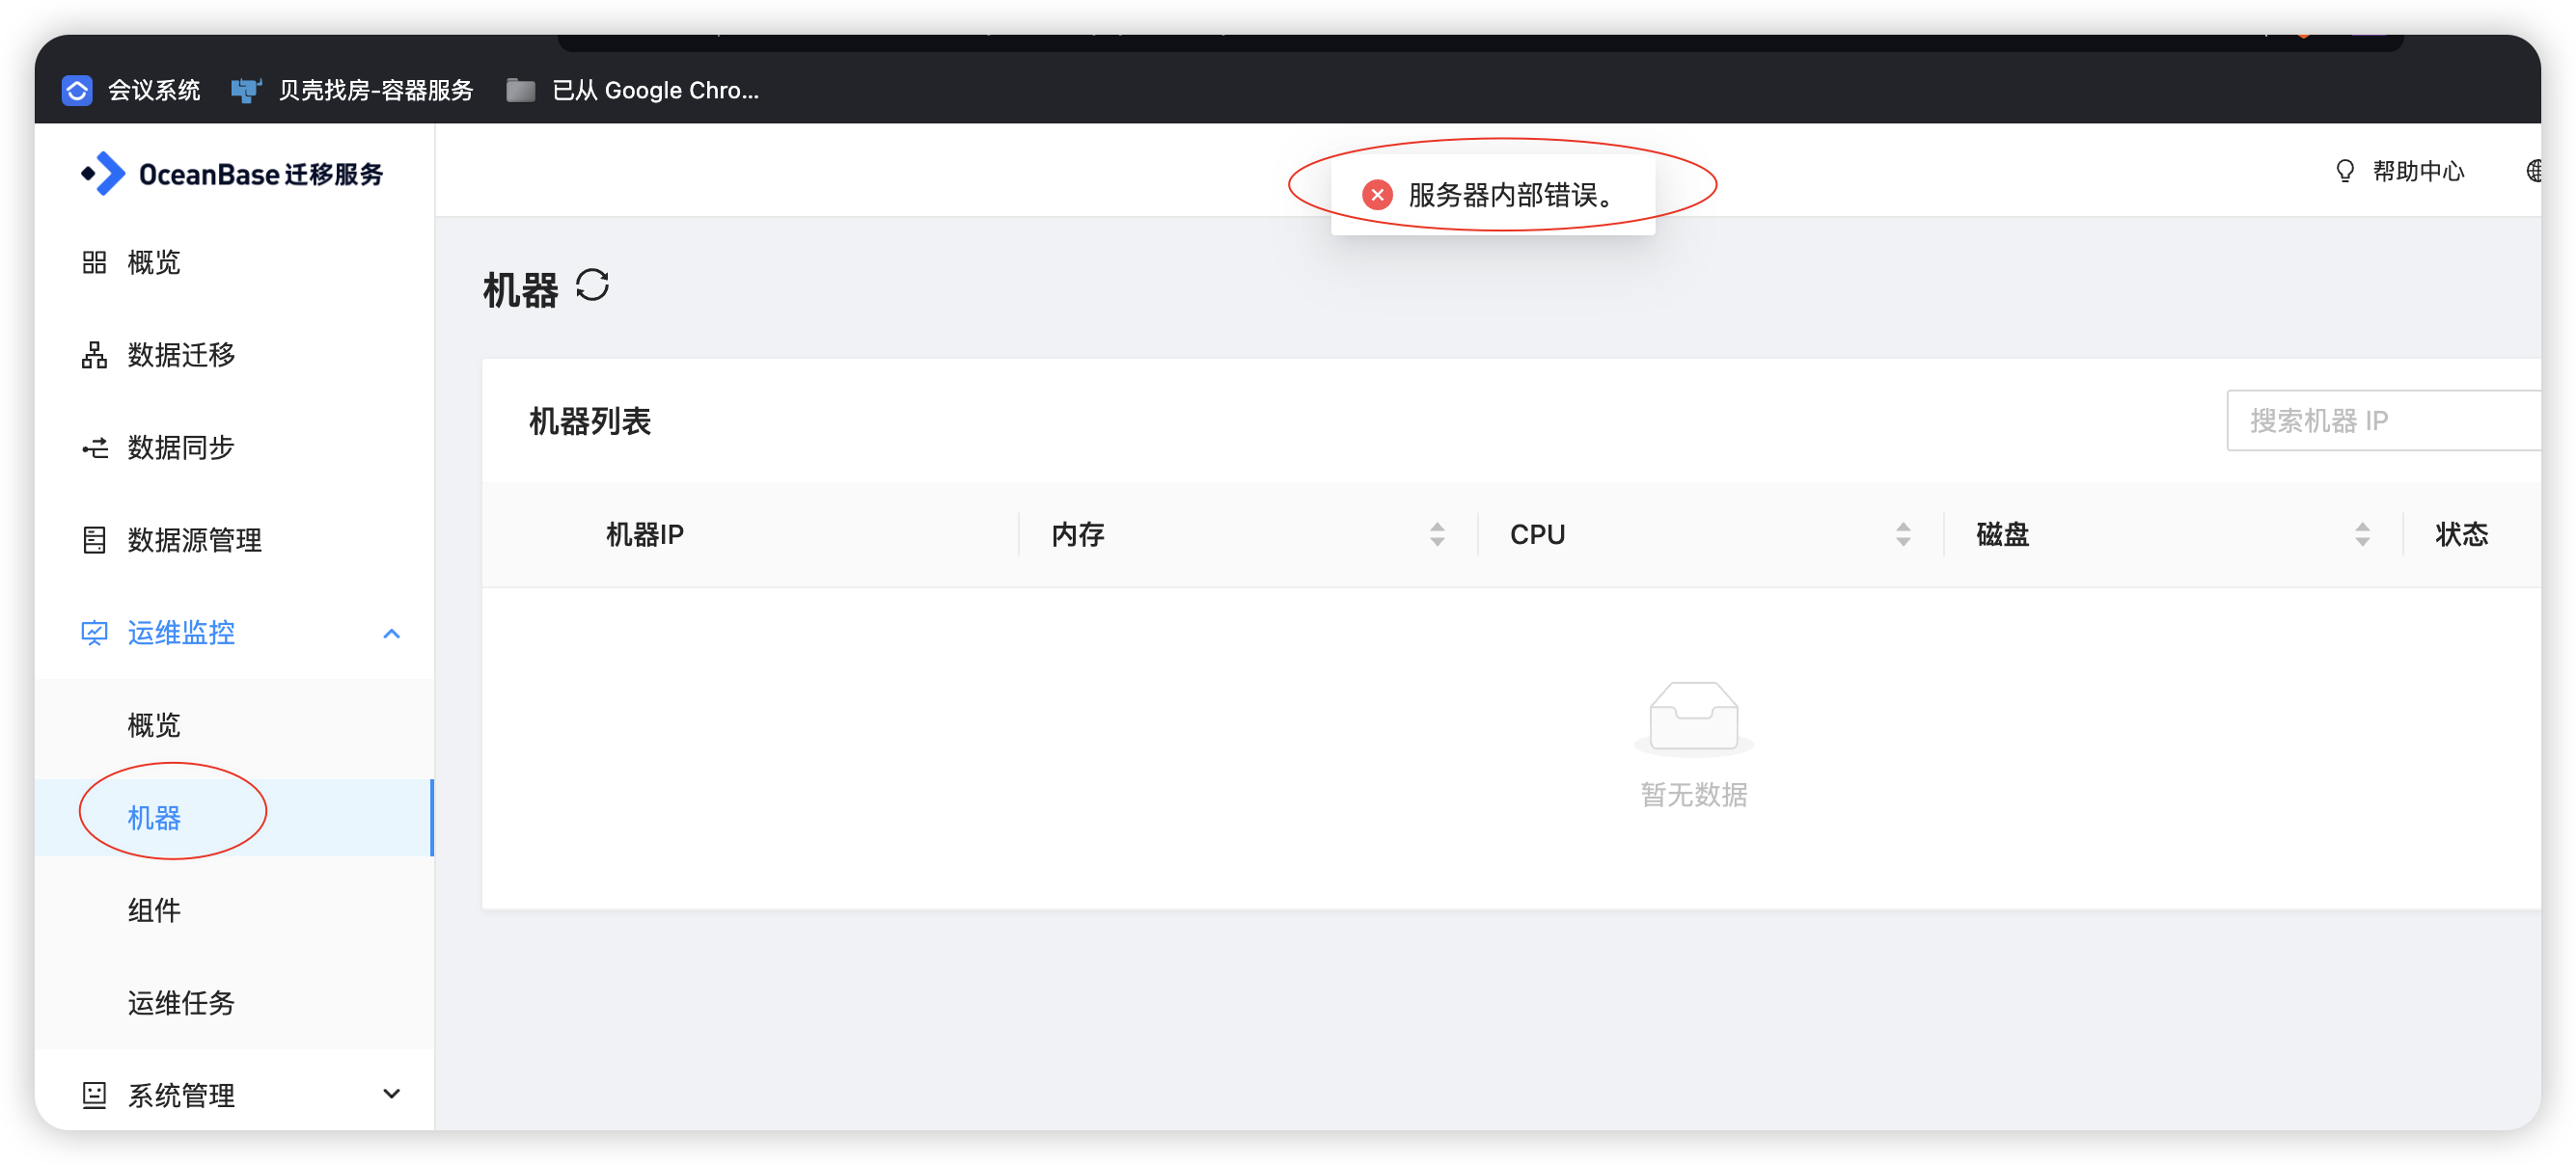This screenshot has width=2576, height=1165.
Task: Click the 数据同步 sidebar icon
Action: click(94, 448)
